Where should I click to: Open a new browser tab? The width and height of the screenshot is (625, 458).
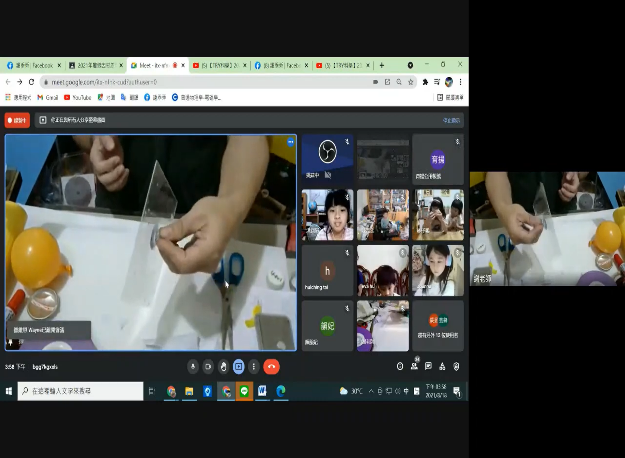[x=382, y=65]
